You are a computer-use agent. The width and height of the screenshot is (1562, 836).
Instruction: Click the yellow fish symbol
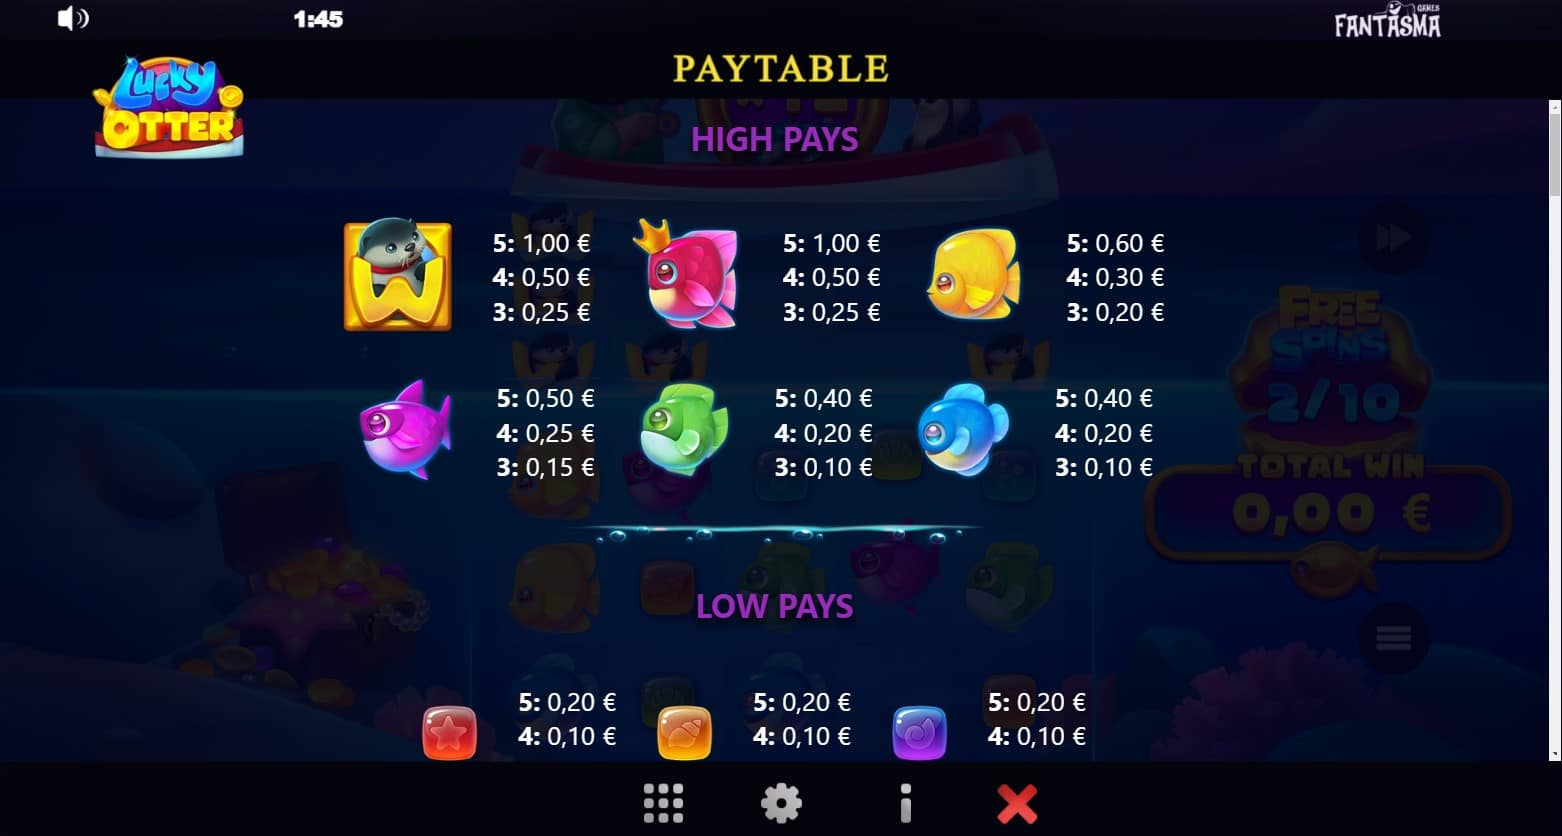pyautogui.click(x=973, y=274)
